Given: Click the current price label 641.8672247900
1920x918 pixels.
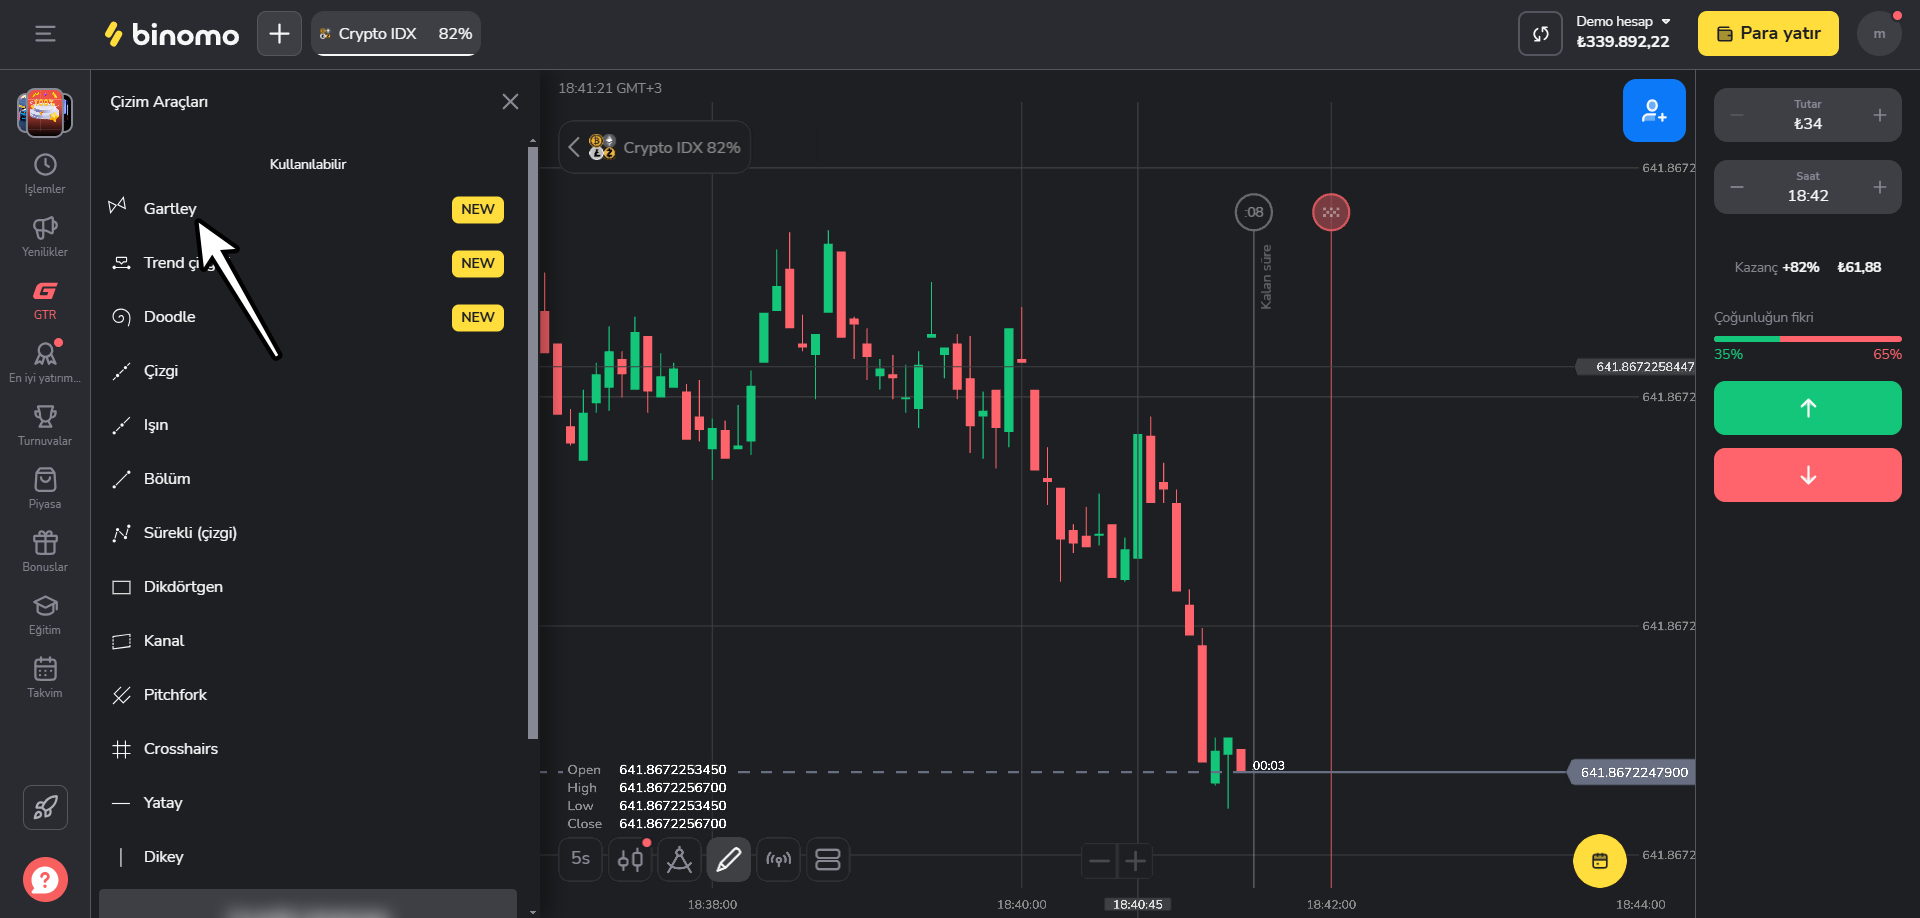Looking at the screenshot, I should pos(1632,772).
